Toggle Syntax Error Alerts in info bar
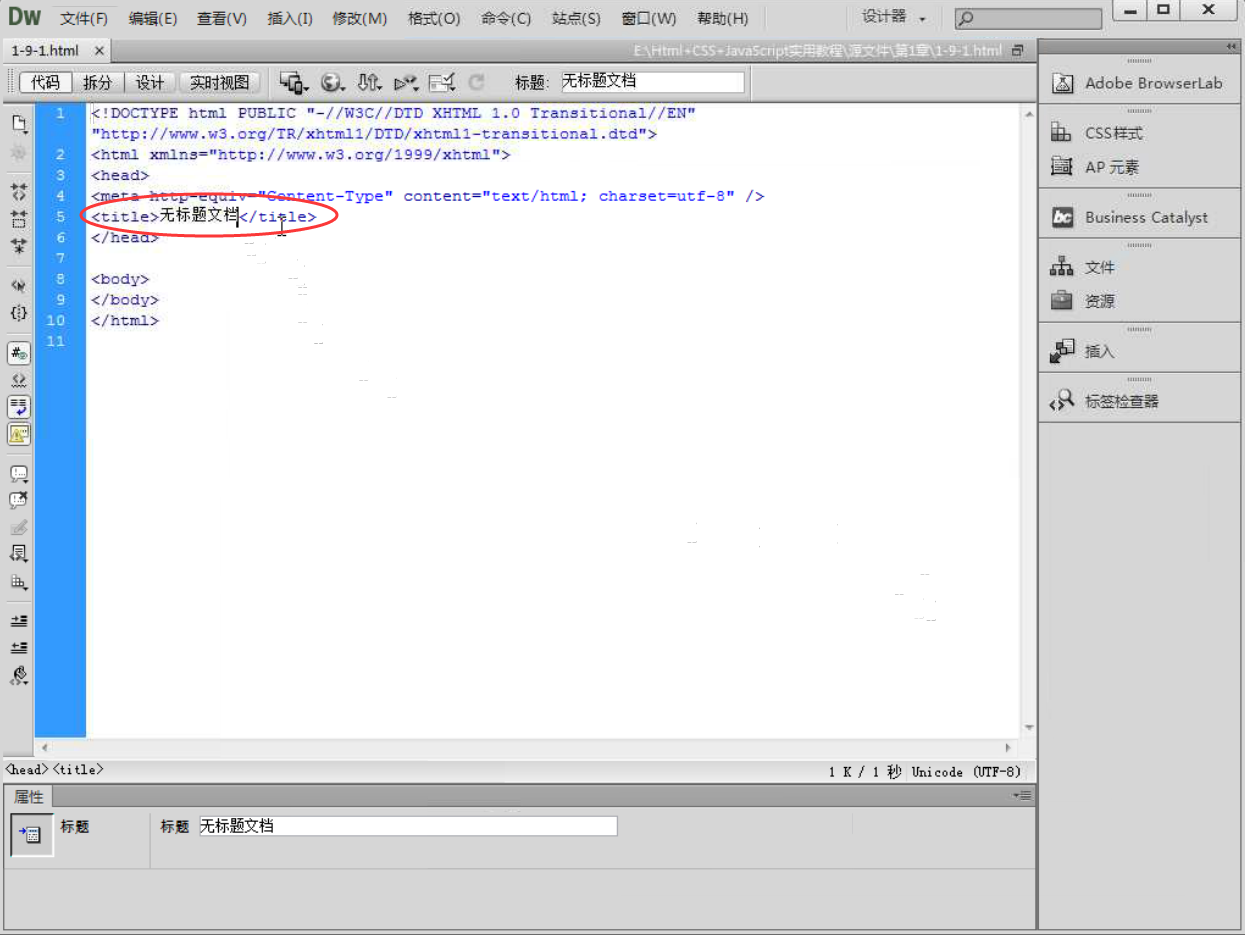Image resolution: width=1245 pixels, height=935 pixels. [19, 434]
